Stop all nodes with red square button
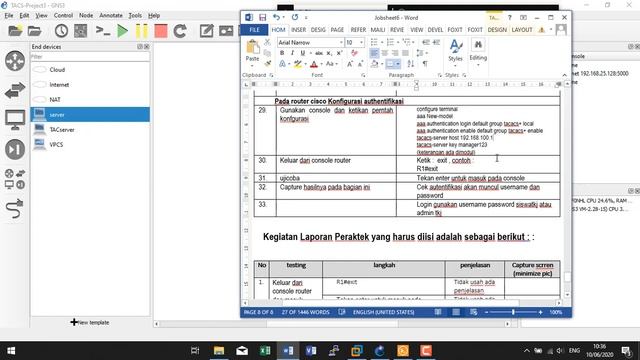The width and height of the screenshot is (640, 360). [x=161, y=31]
